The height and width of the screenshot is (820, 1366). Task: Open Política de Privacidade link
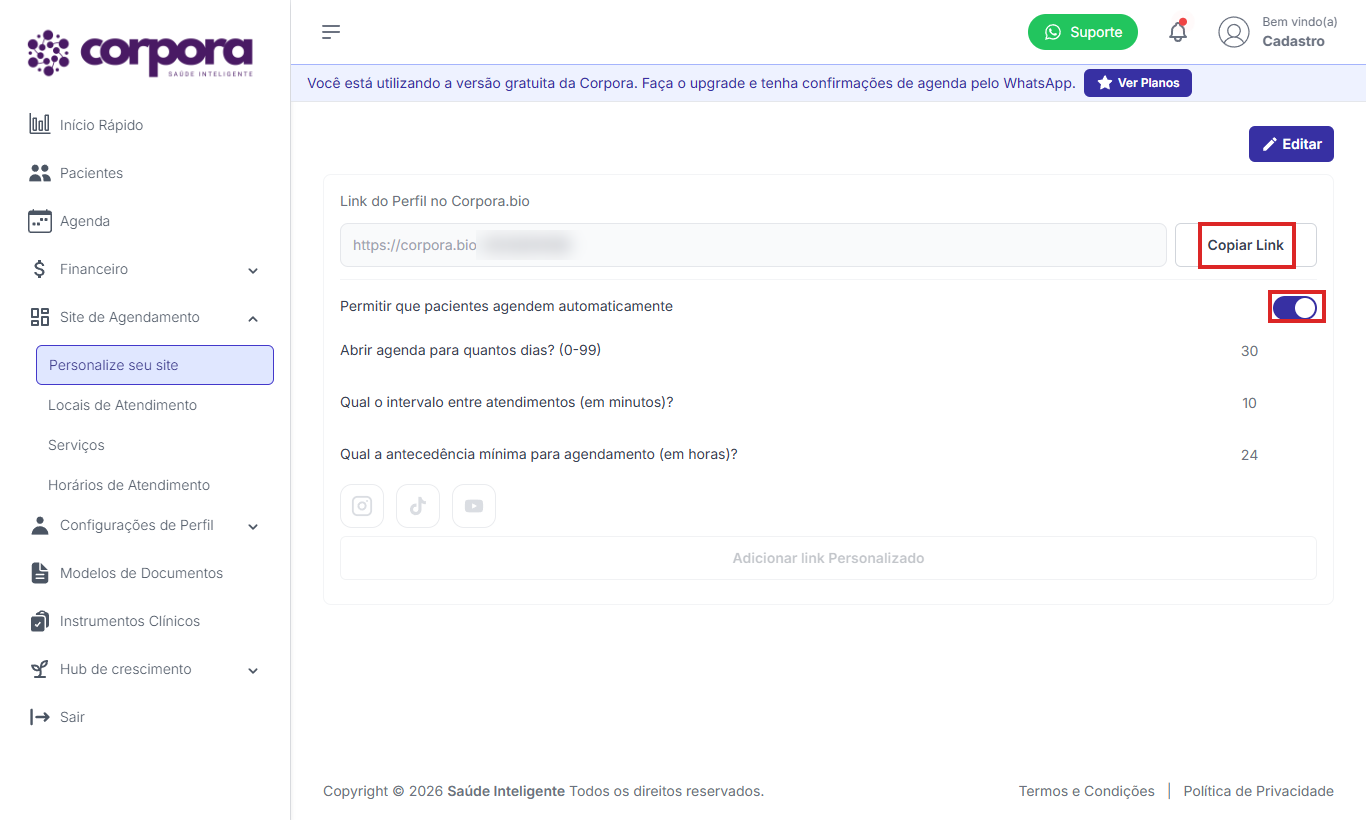coord(1259,791)
